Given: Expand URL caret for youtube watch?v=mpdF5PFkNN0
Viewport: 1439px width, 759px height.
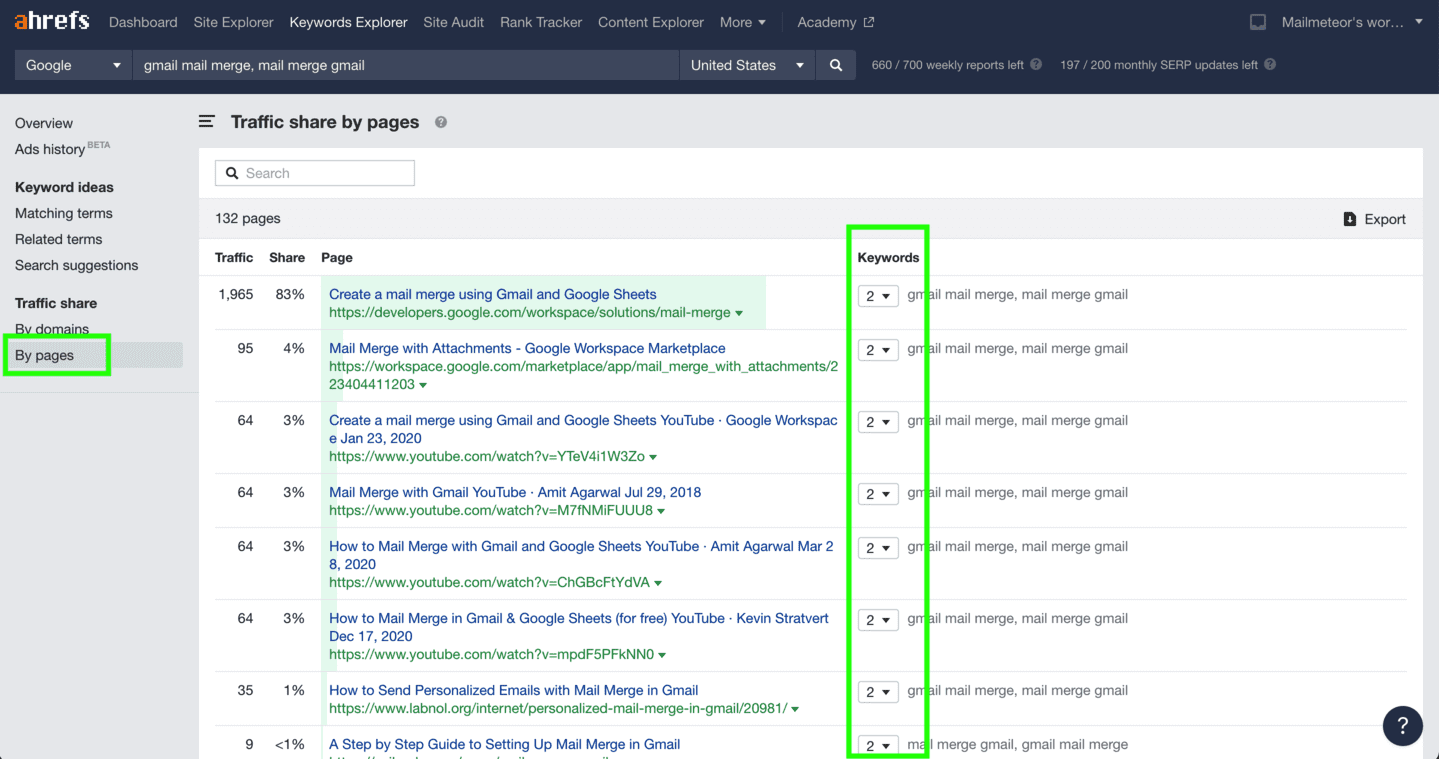Looking at the screenshot, I should [662, 655].
